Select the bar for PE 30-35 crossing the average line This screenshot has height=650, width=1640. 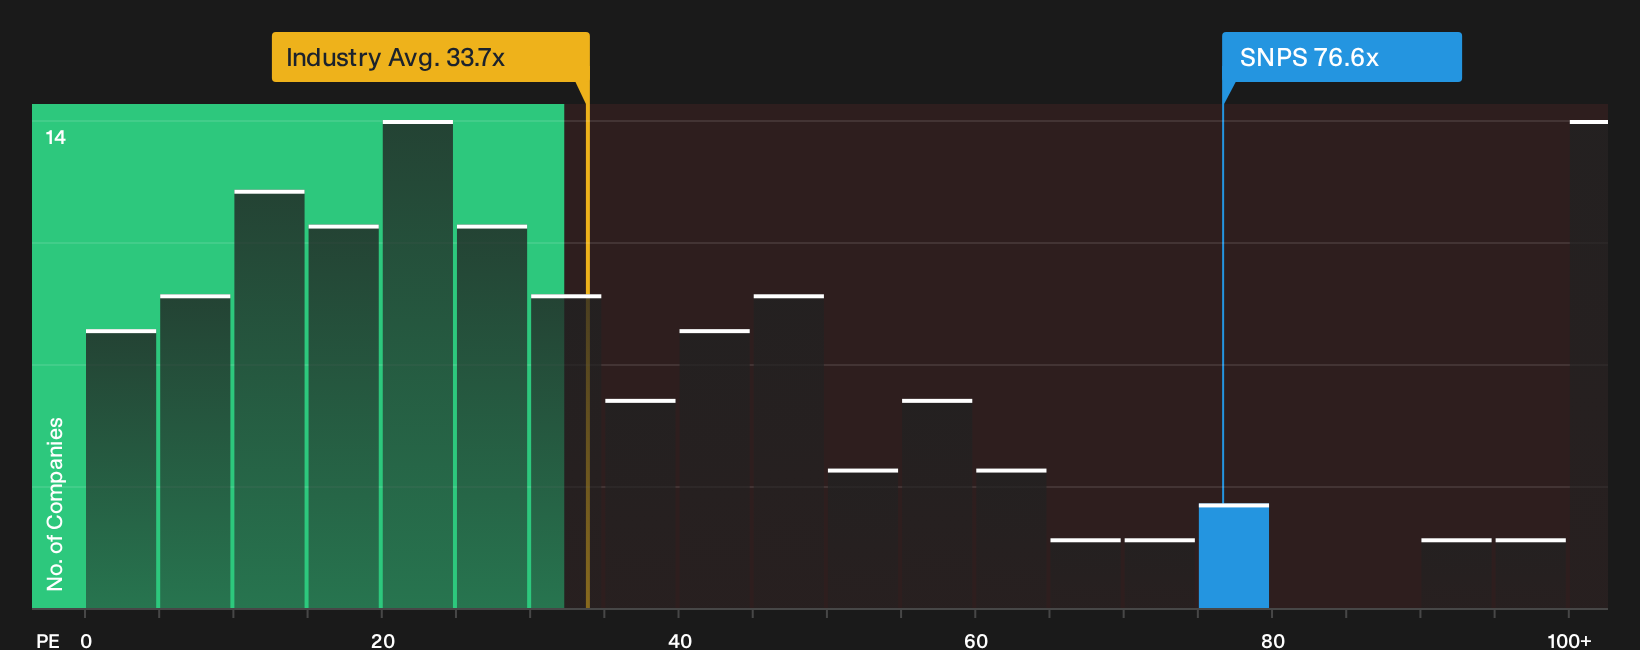tap(566, 451)
